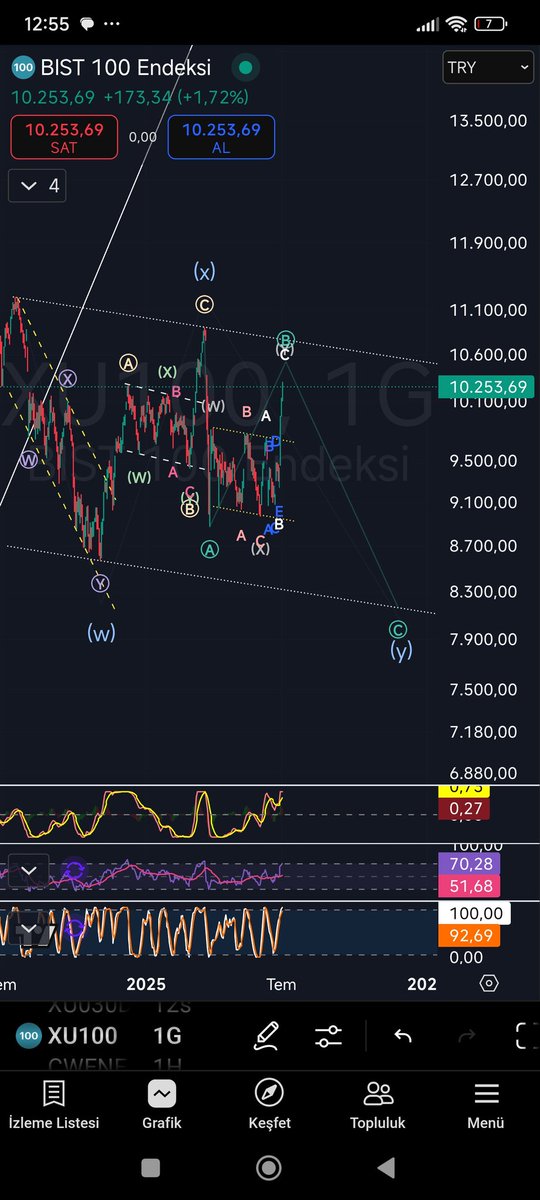Tap the Wi-Fi status icon
This screenshot has width=540, height=1200.
click(x=457, y=23)
